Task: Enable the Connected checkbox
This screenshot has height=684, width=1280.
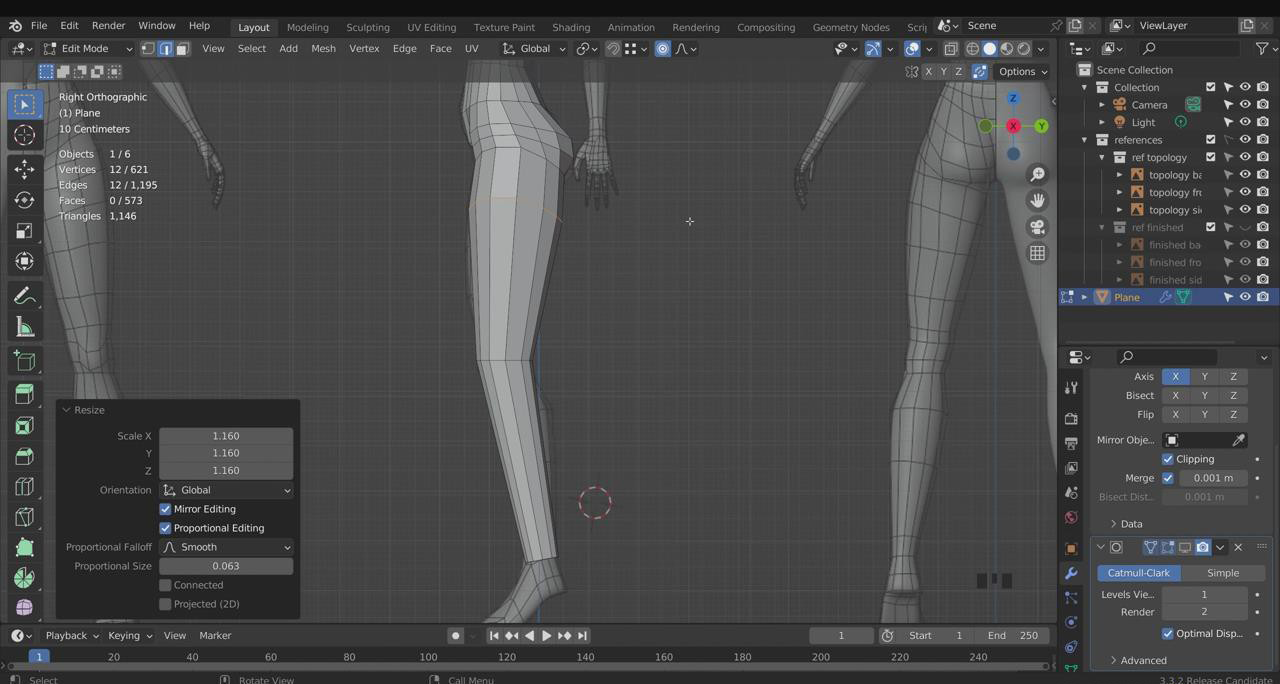Action: [x=166, y=585]
